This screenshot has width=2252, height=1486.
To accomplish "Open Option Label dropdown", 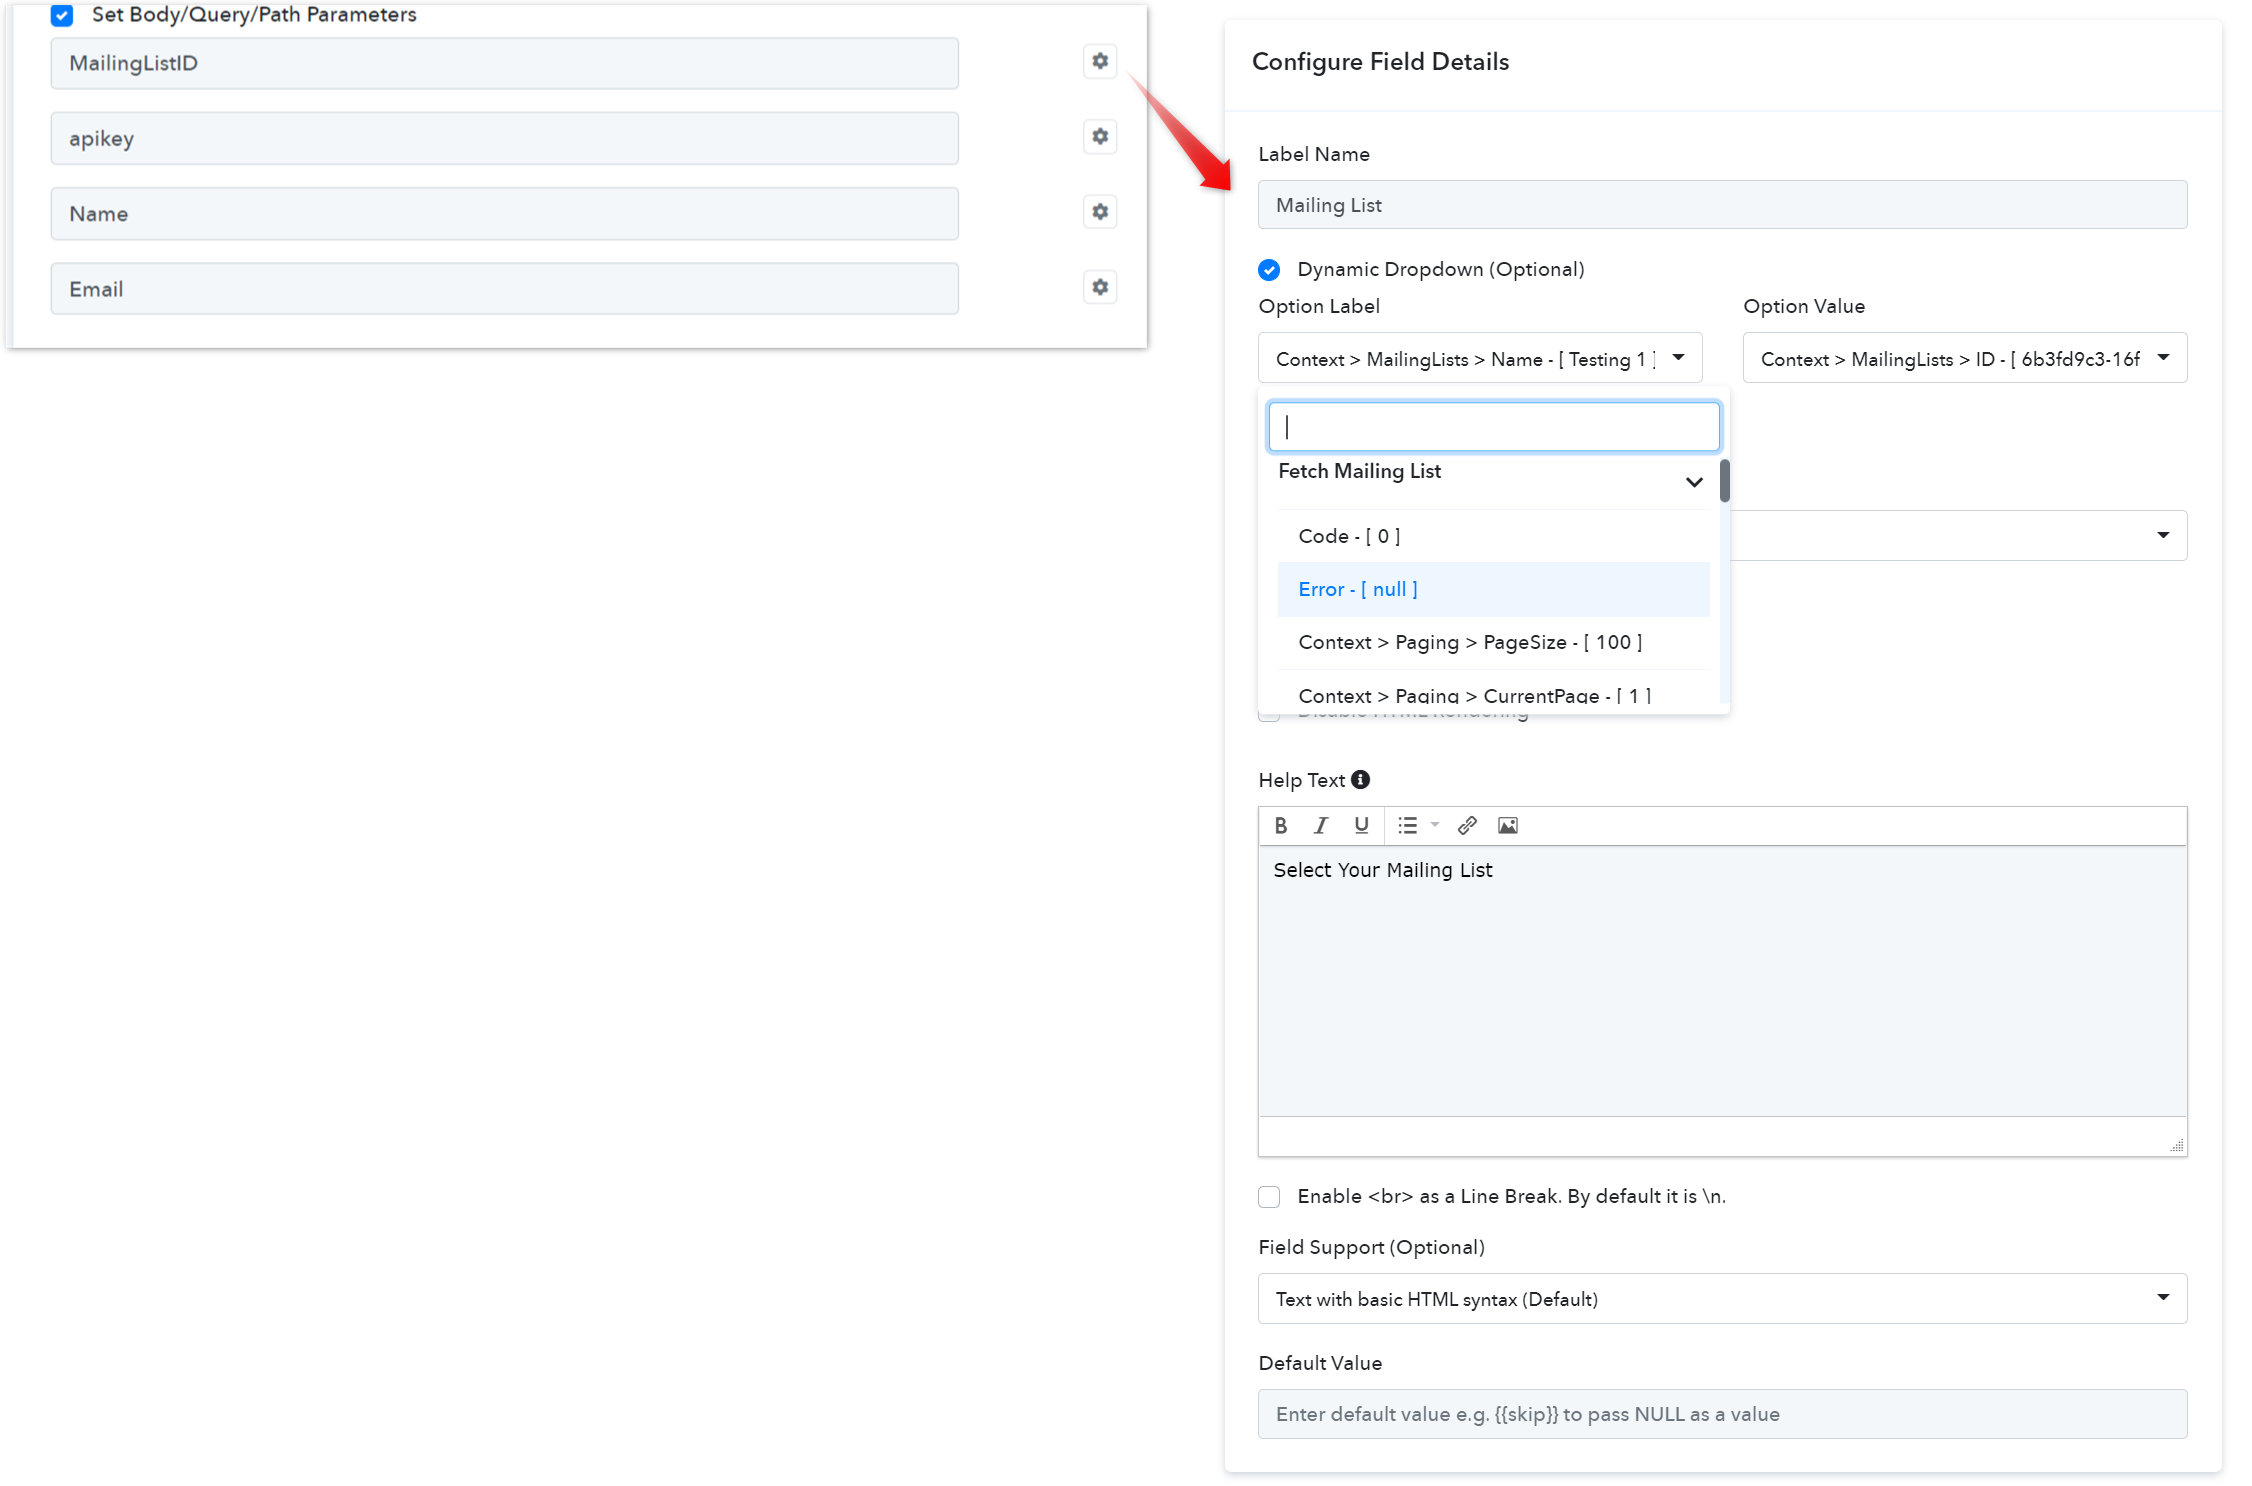I will point(1480,358).
